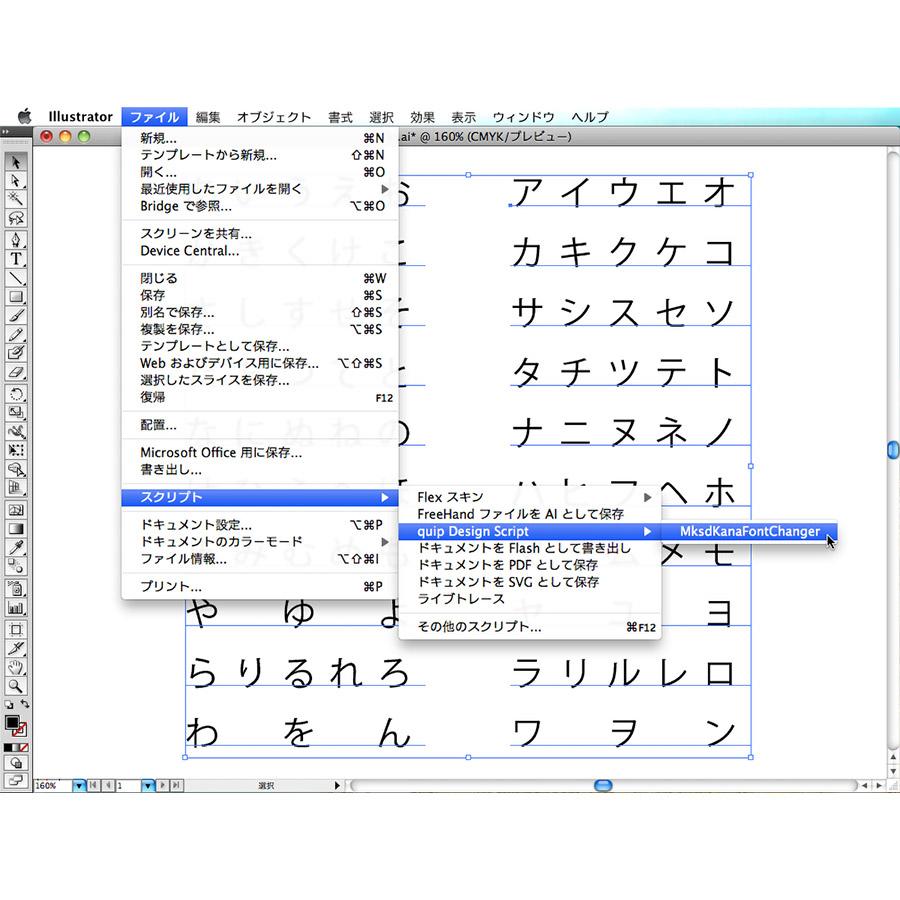Expand 最近使用したファイルを開く submenu
Screen dimensions: 900x900
coord(260,189)
